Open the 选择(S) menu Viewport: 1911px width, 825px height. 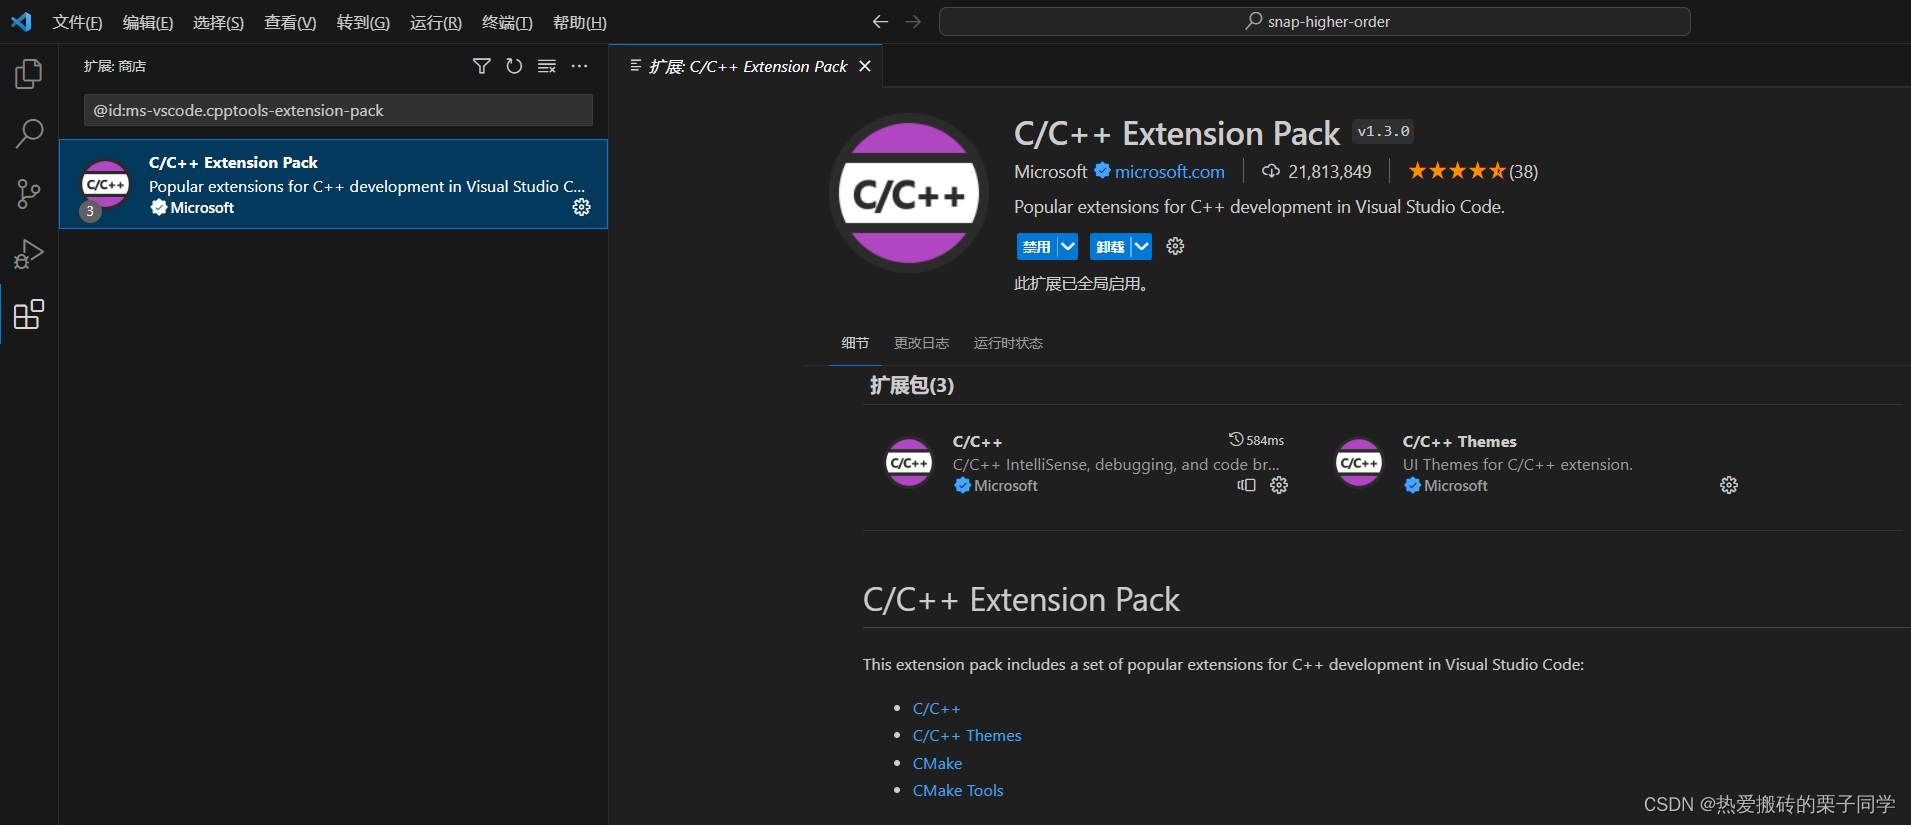click(218, 22)
